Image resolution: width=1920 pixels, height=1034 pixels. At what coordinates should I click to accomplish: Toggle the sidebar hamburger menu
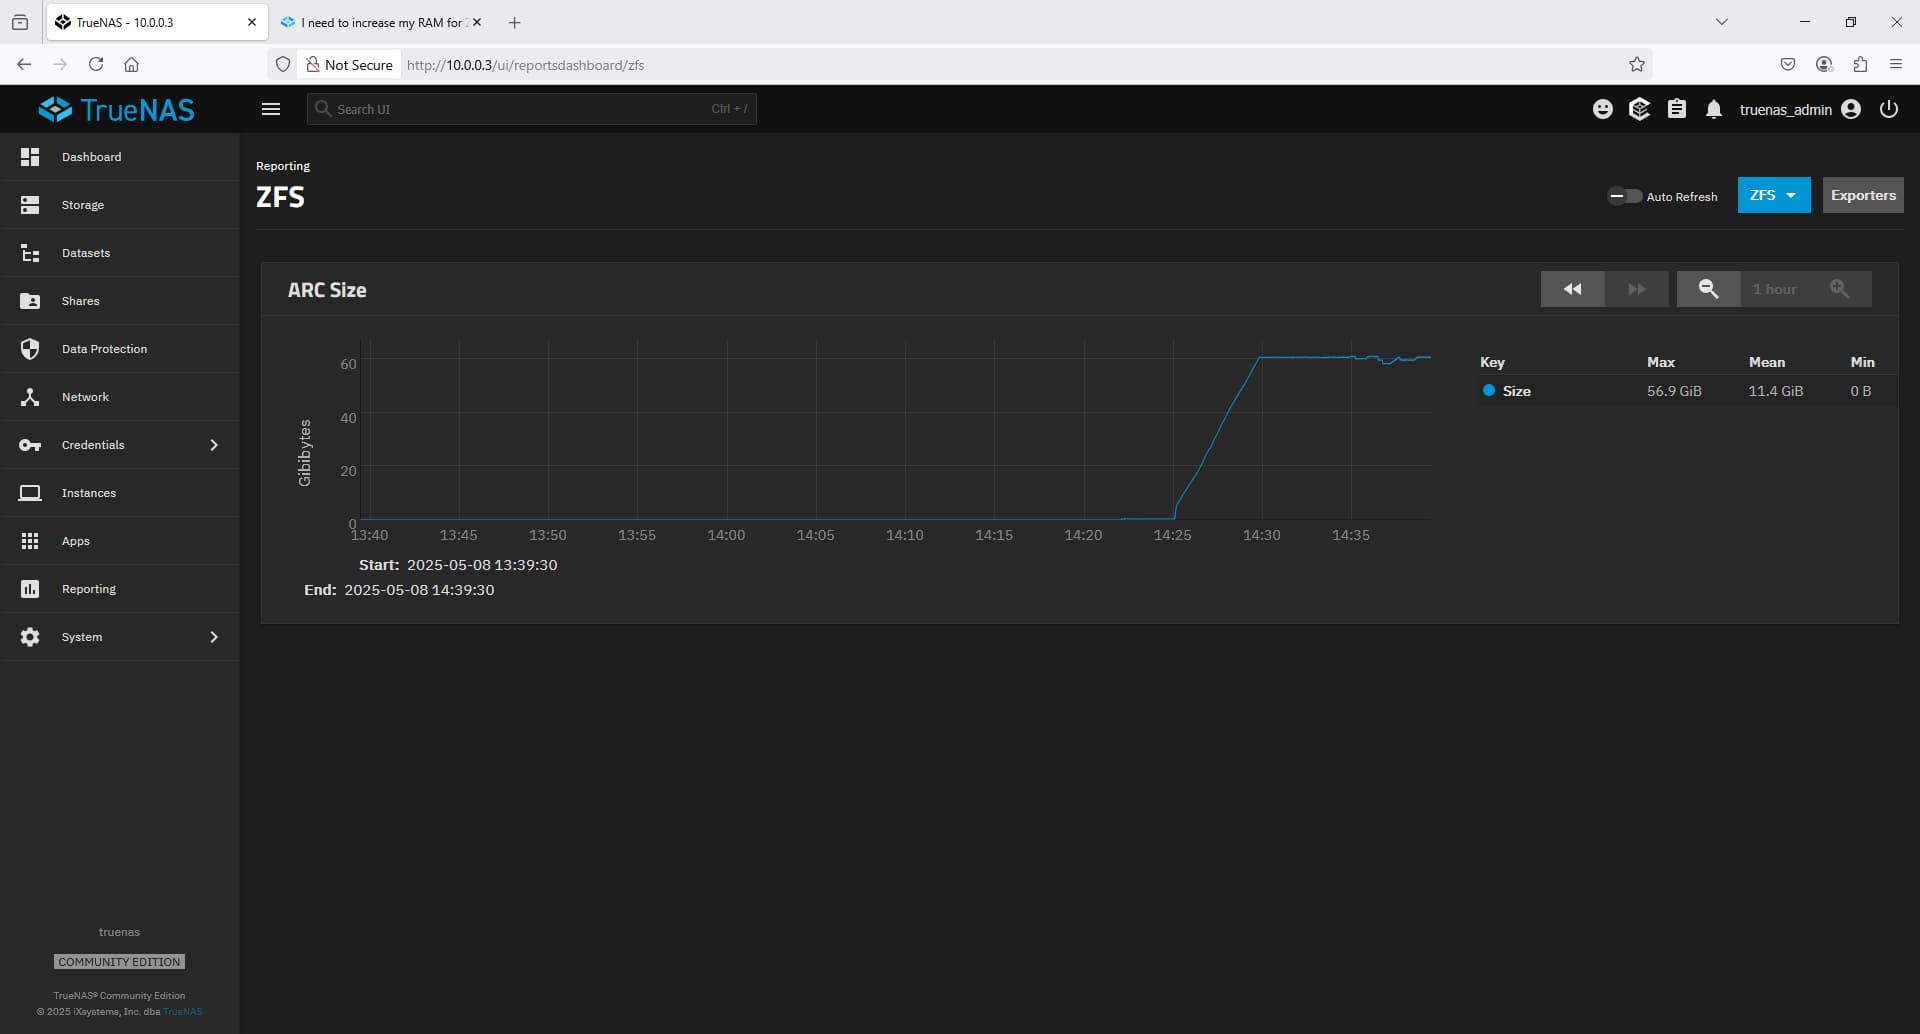271,109
